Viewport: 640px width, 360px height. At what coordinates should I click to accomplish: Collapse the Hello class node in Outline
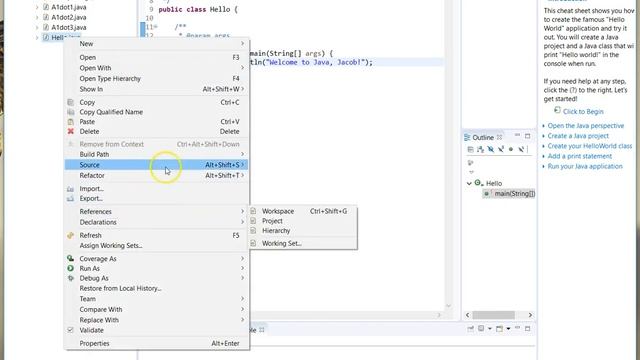click(x=469, y=184)
